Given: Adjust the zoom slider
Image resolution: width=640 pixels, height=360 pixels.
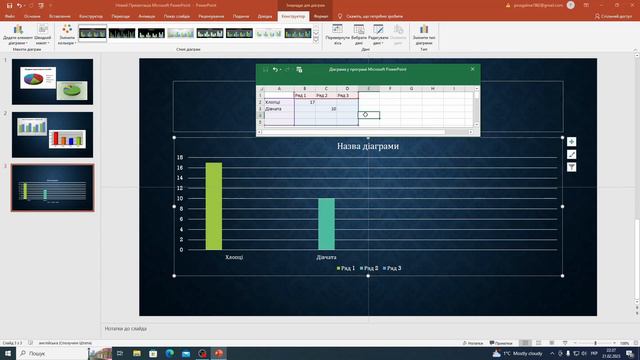Looking at the screenshot, I should pyautogui.click(x=595, y=343).
